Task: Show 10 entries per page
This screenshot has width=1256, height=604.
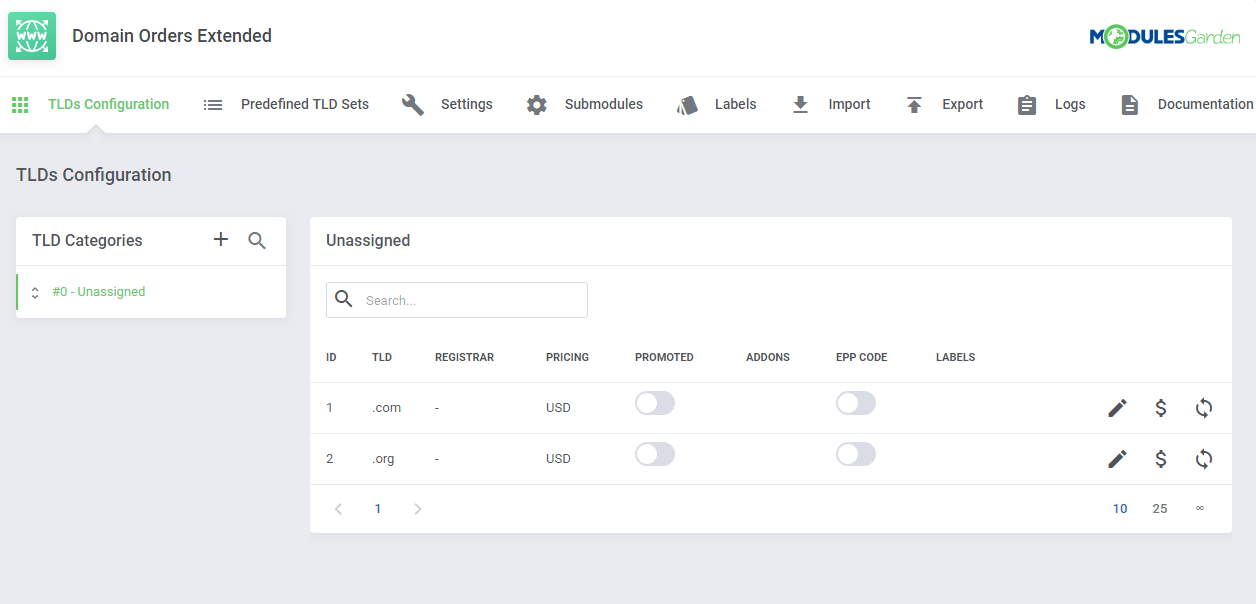Action: pos(1120,509)
